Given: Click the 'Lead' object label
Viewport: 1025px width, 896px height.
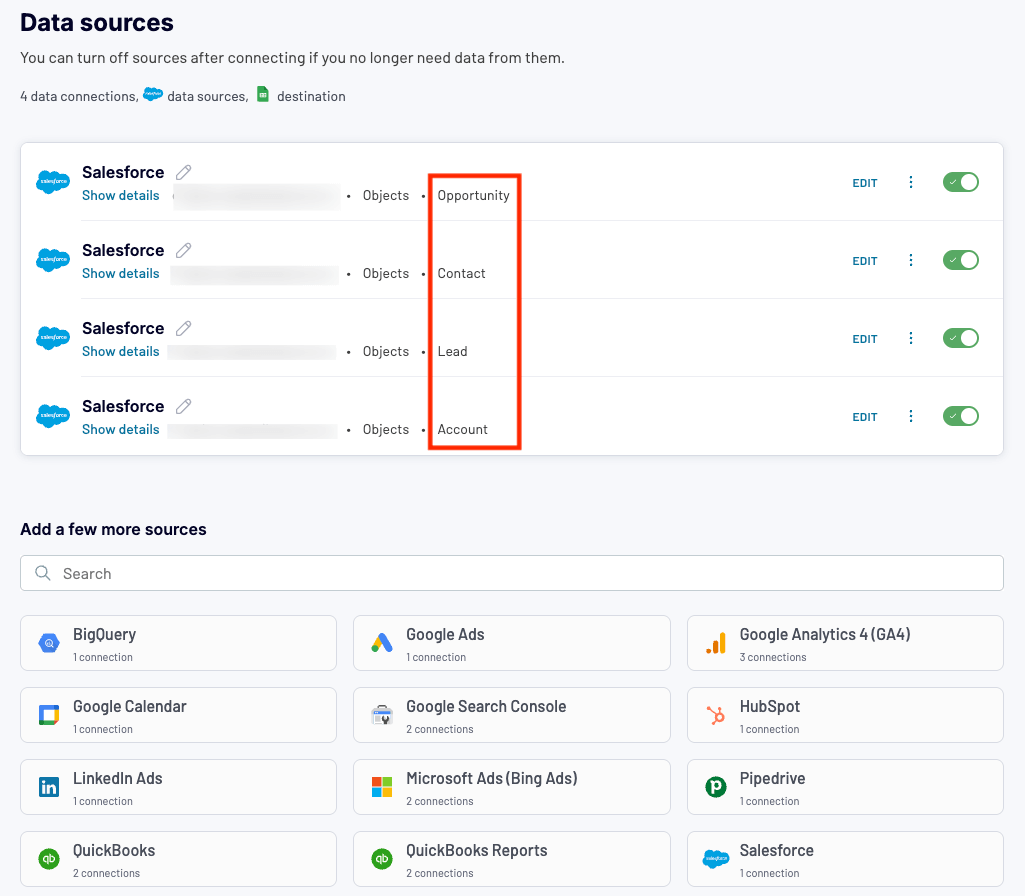Looking at the screenshot, I should [452, 351].
